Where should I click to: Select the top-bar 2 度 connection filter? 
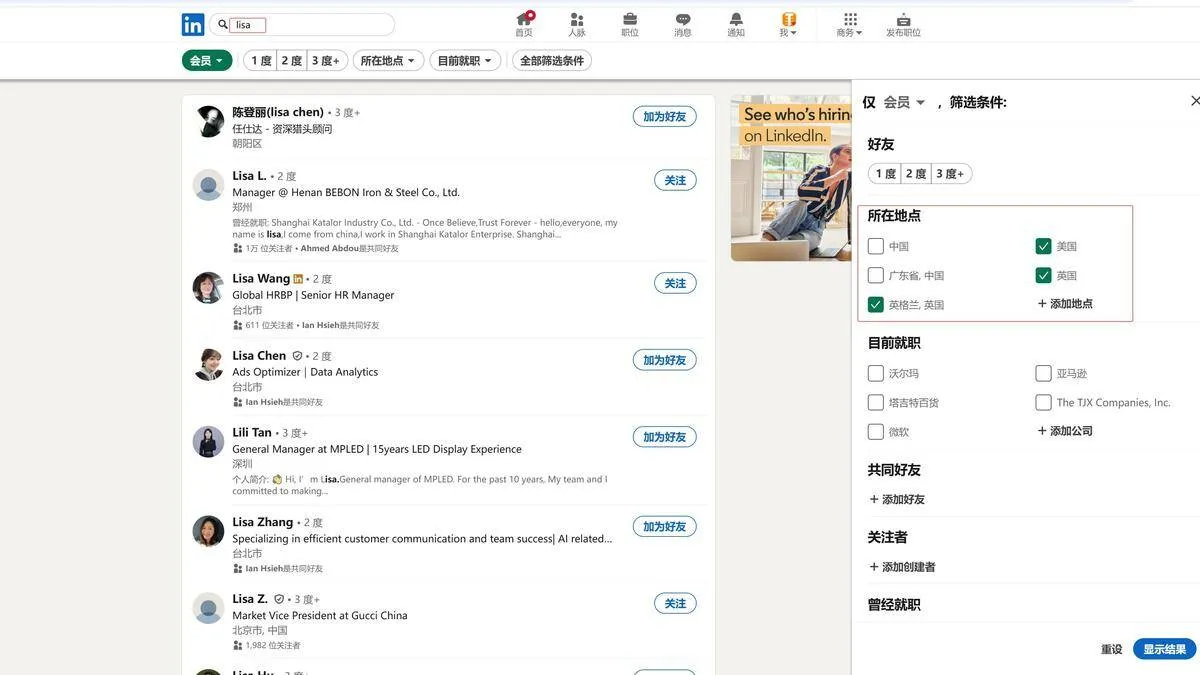[x=292, y=60]
